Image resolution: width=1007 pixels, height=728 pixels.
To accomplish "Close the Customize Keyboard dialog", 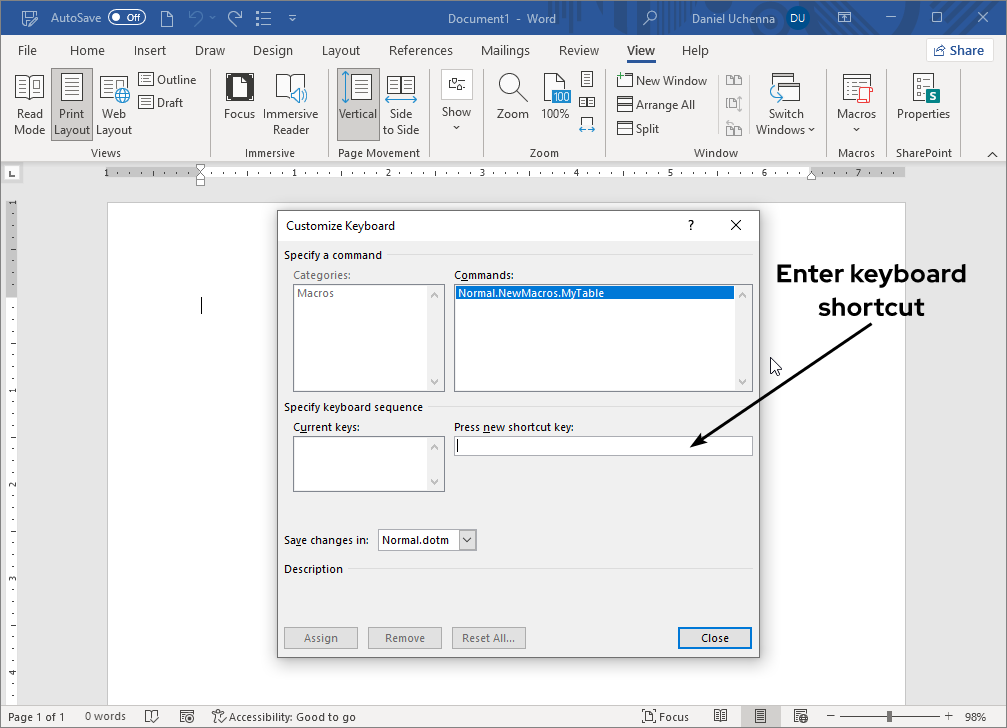I will (x=714, y=637).
